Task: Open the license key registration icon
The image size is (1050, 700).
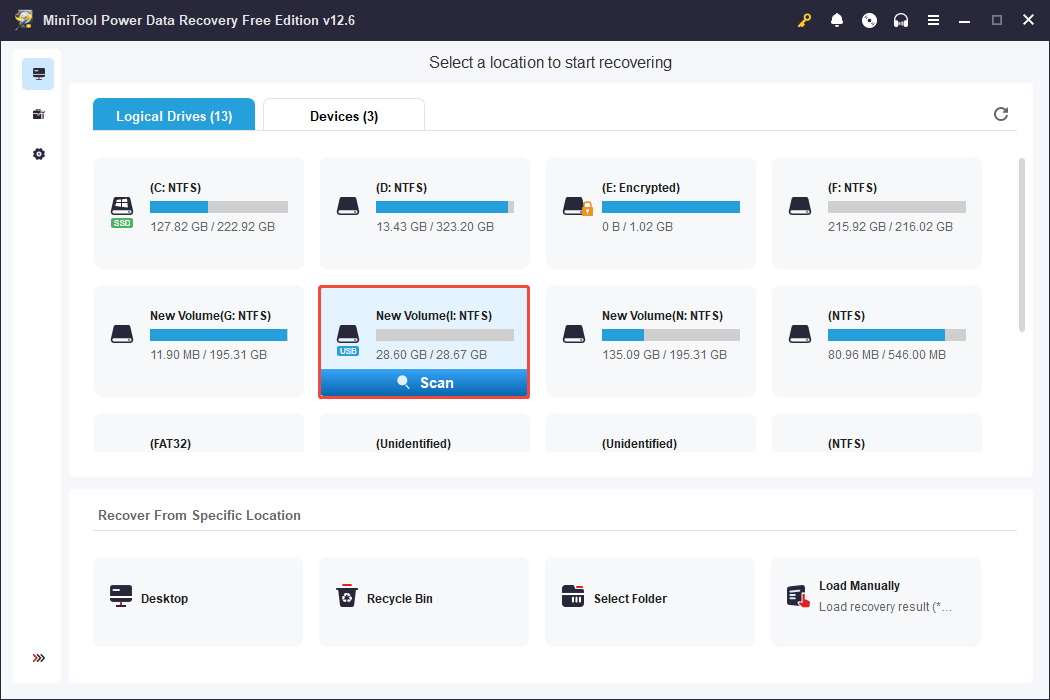Action: [x=804, y=19]
